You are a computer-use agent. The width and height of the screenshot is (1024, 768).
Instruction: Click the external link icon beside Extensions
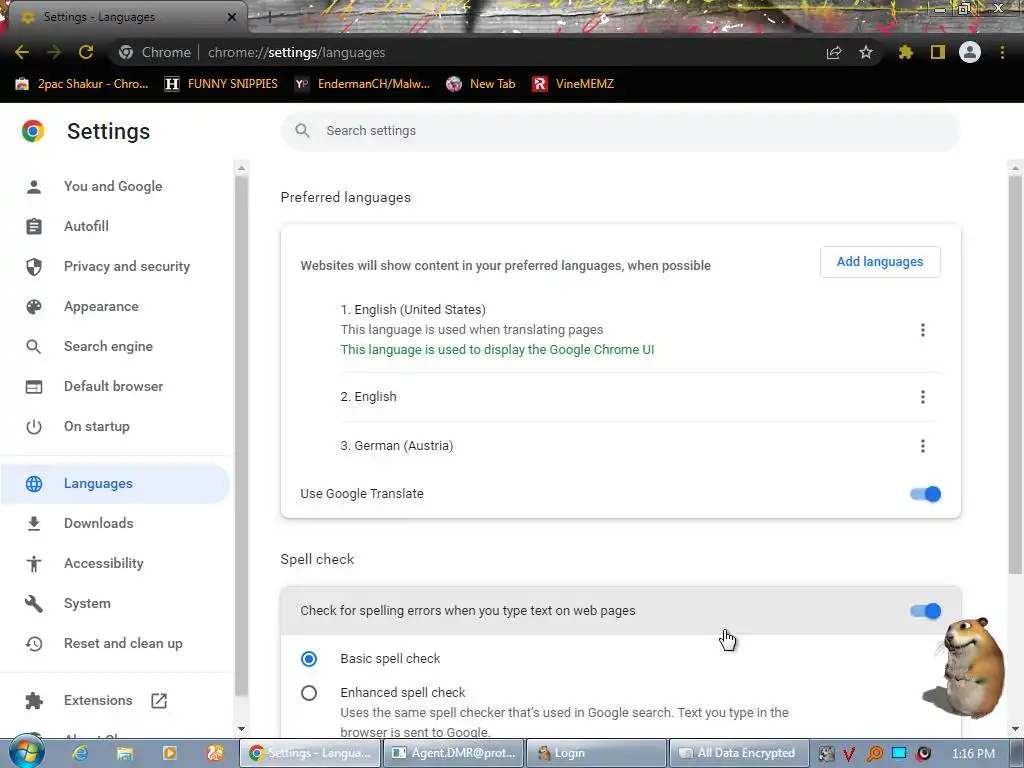pos(159,701)
